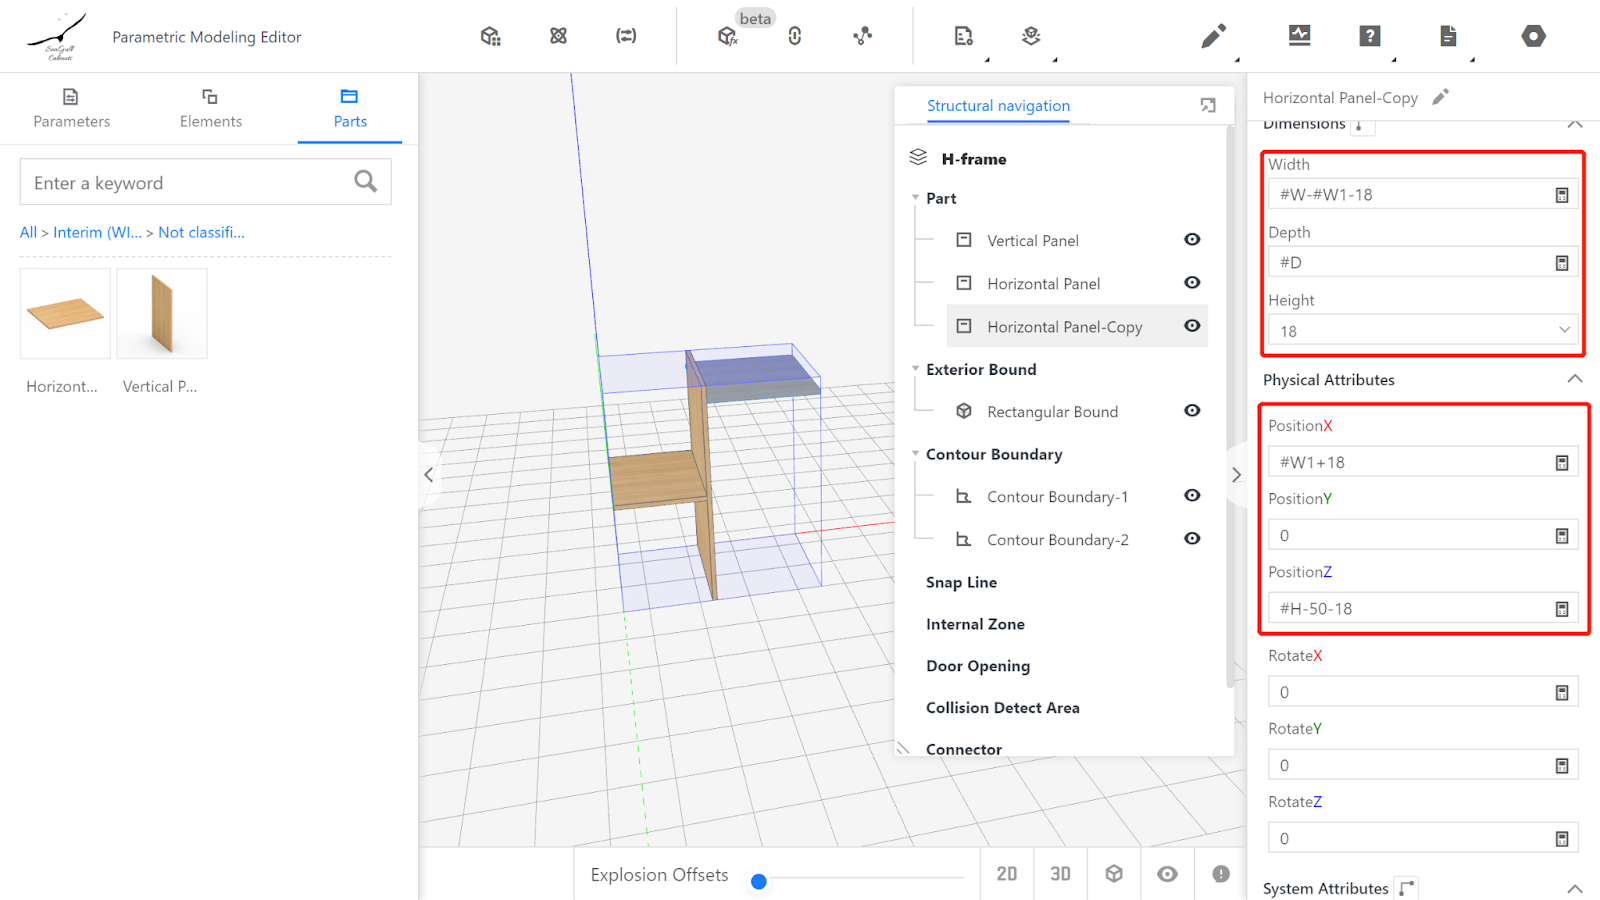Click the All breadcrumb link
This screenshot has width=1600, height=900.
(28, 232)
